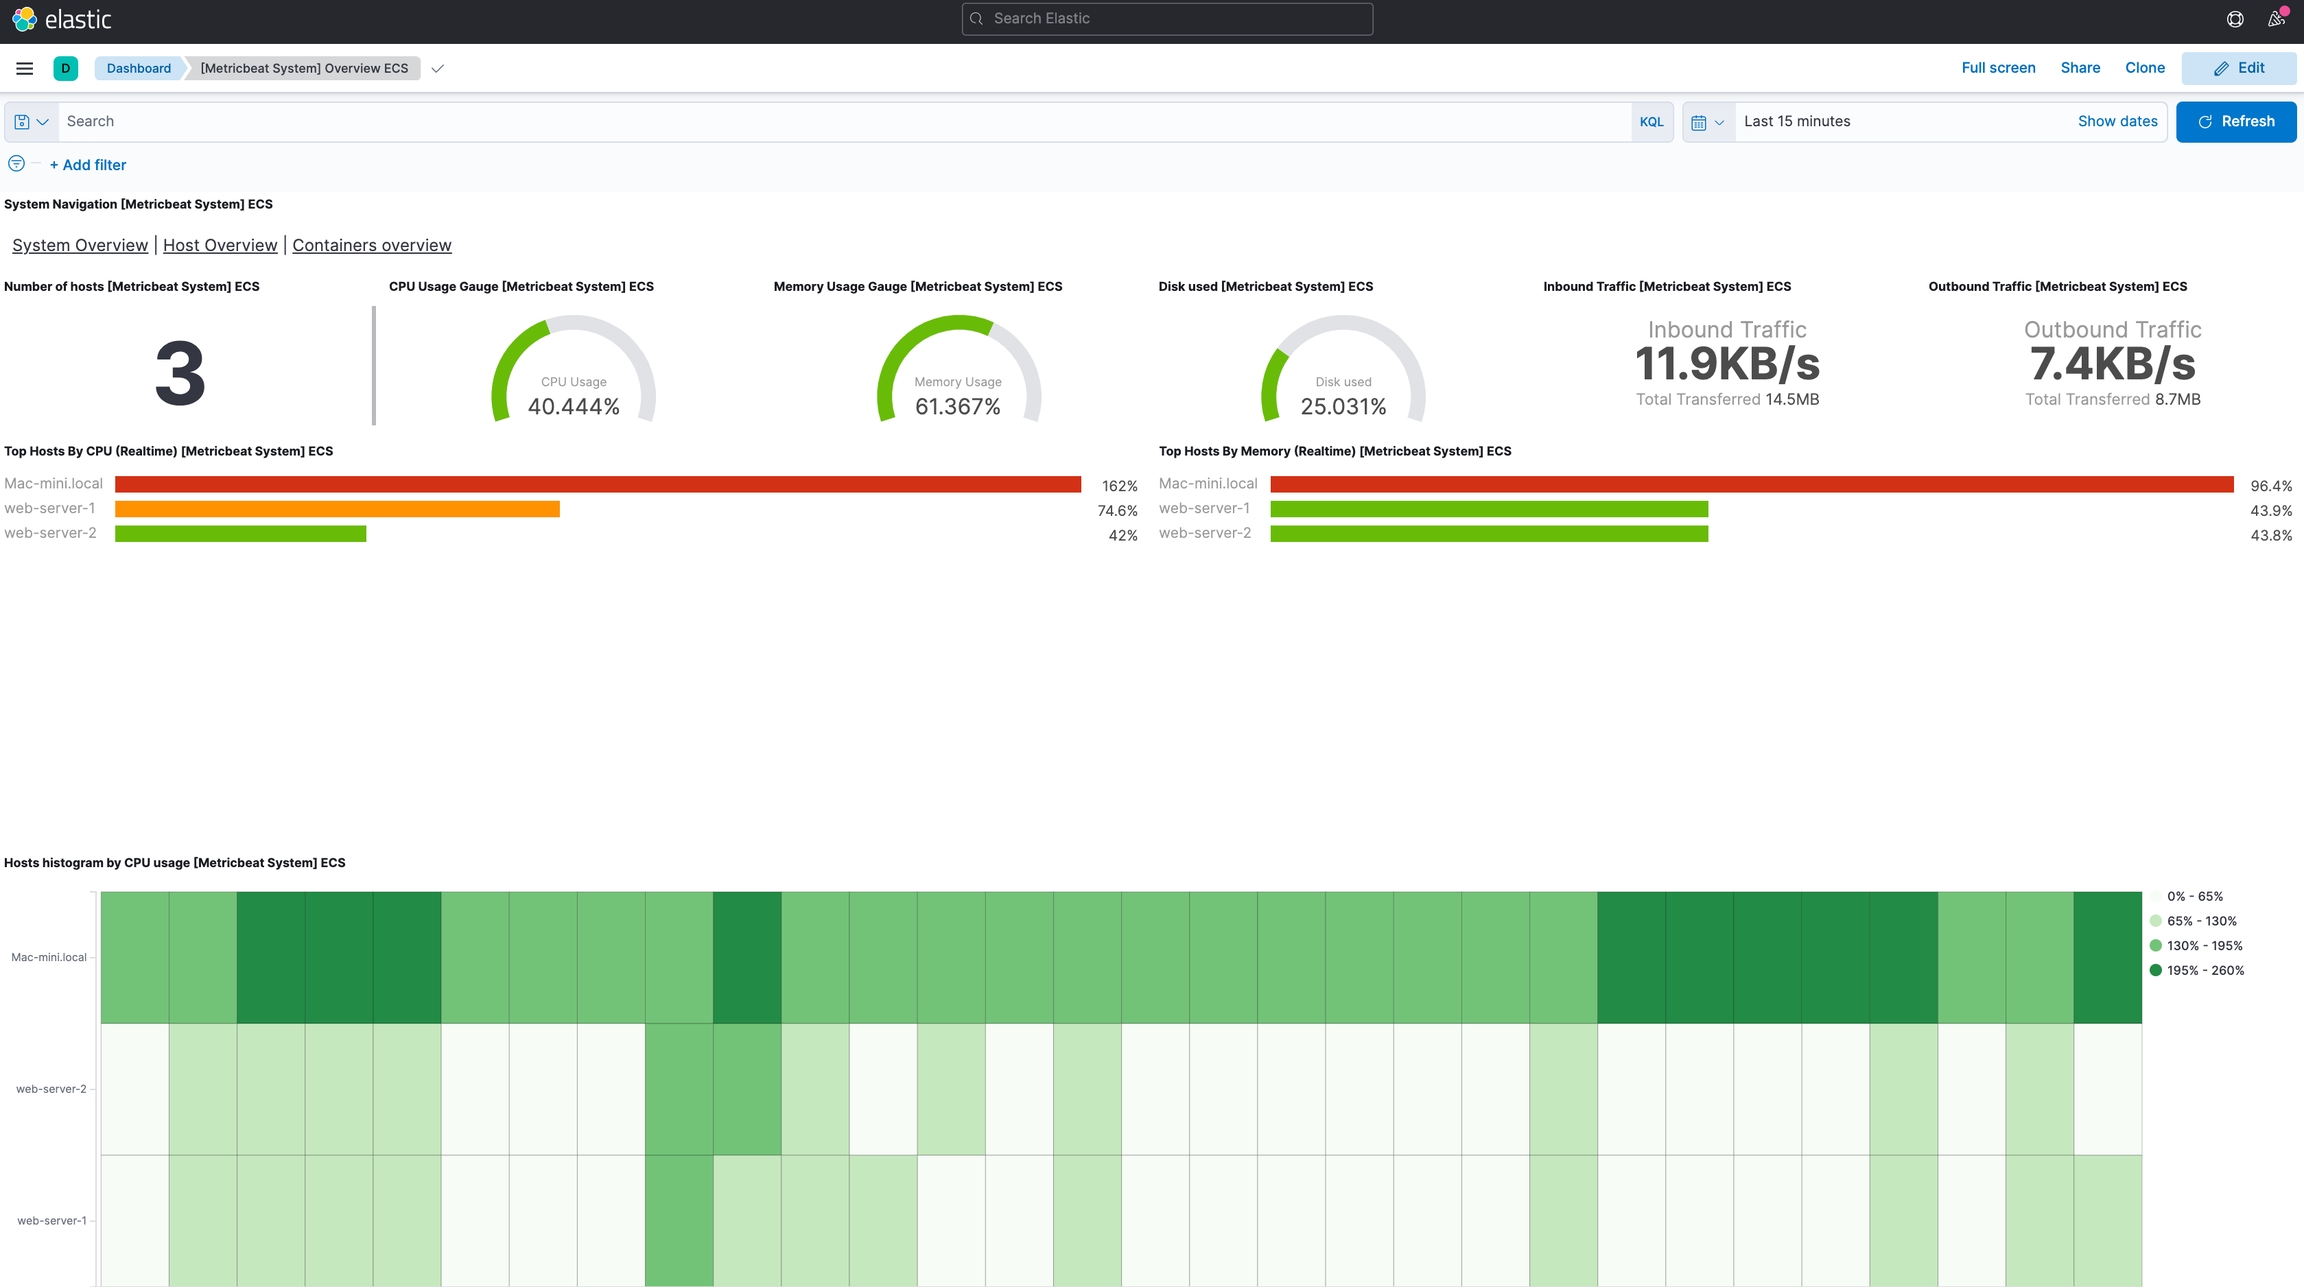This screenshot has width=2304, height=1287.
Task: Open the calendar quick date menu
Action: (x=1708, y=122)
